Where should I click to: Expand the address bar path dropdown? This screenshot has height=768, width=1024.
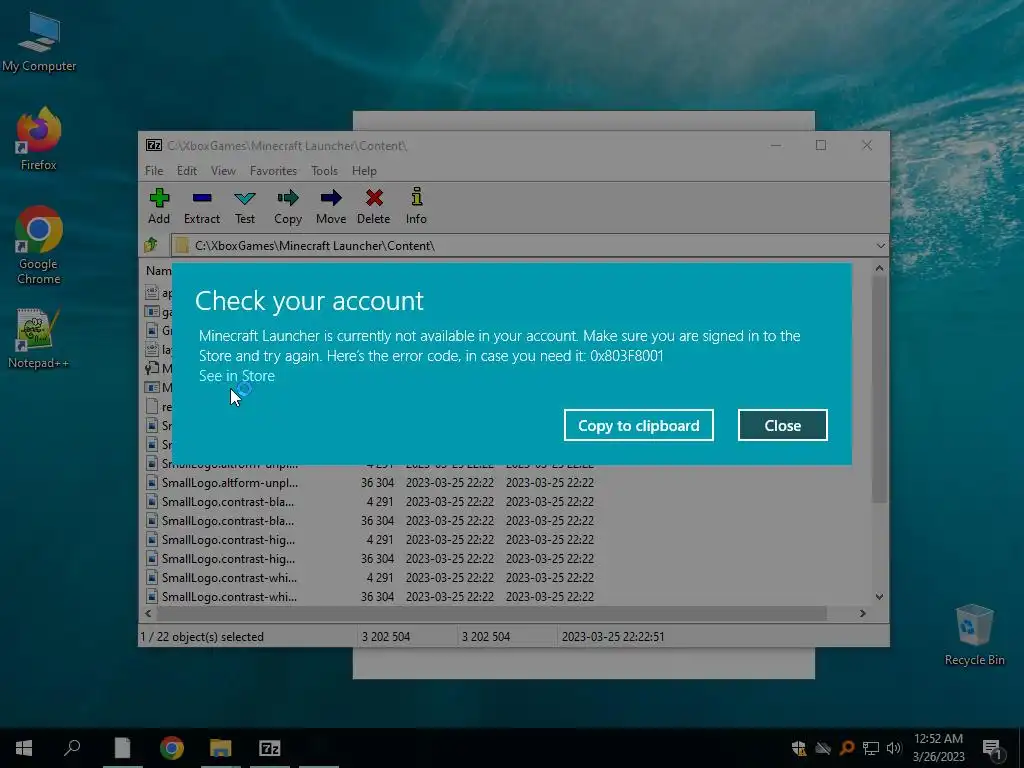[880, 246]
